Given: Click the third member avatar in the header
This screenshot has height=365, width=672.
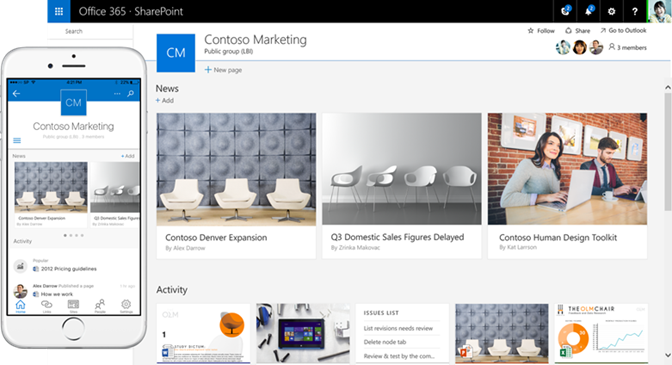Looking at the screenshot, I should click(596, 48).
